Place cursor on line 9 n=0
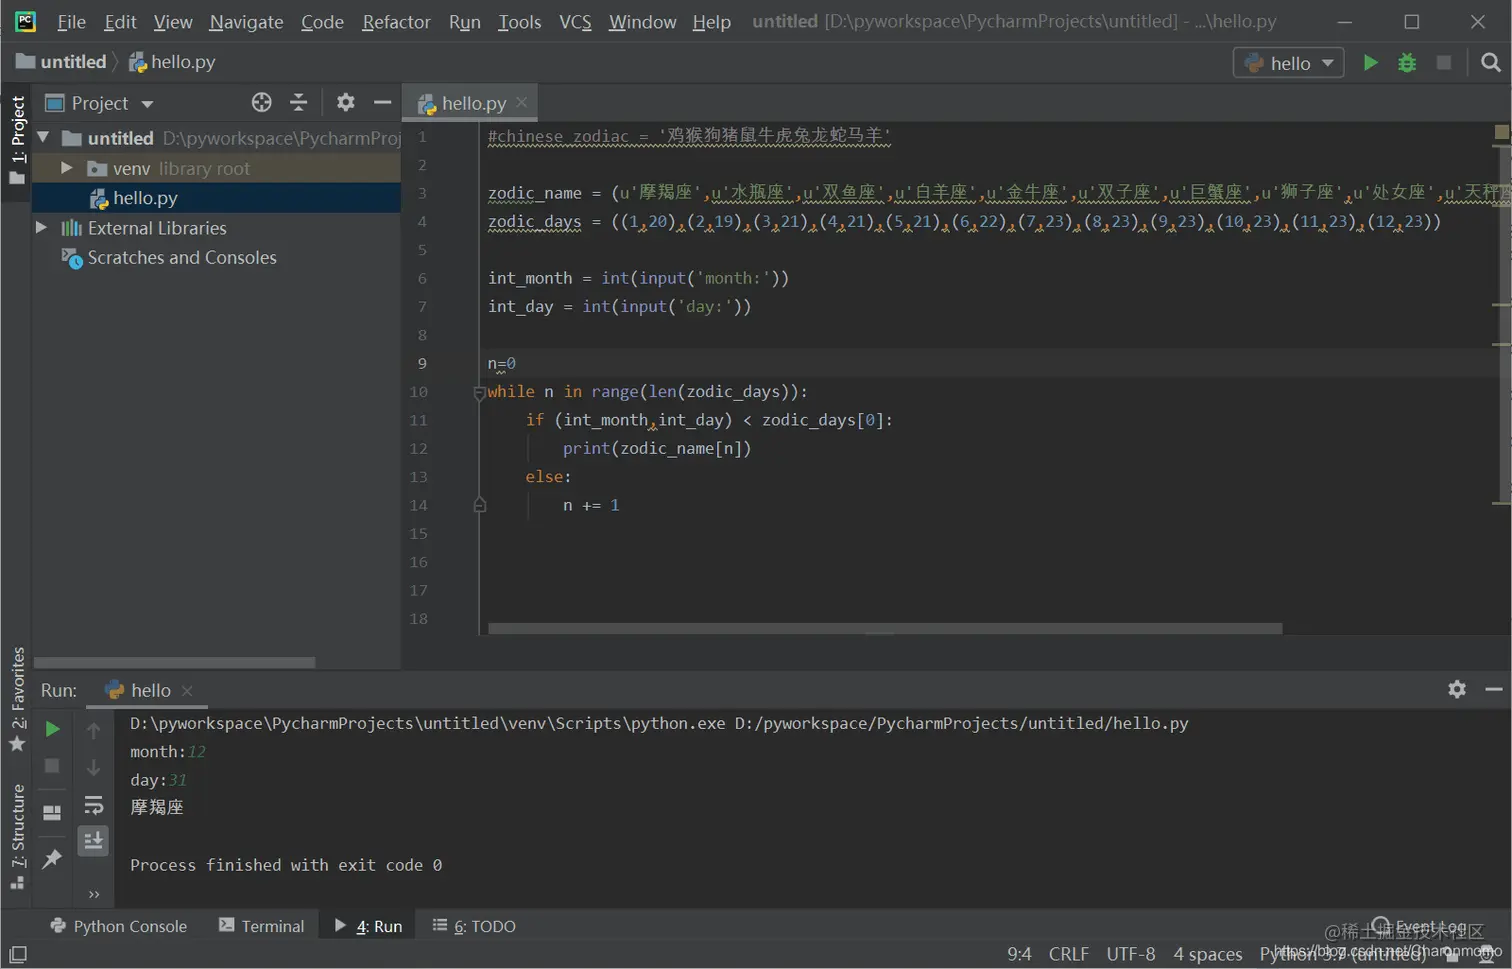This screenshot has height=969, width=1512. (502, 363)
